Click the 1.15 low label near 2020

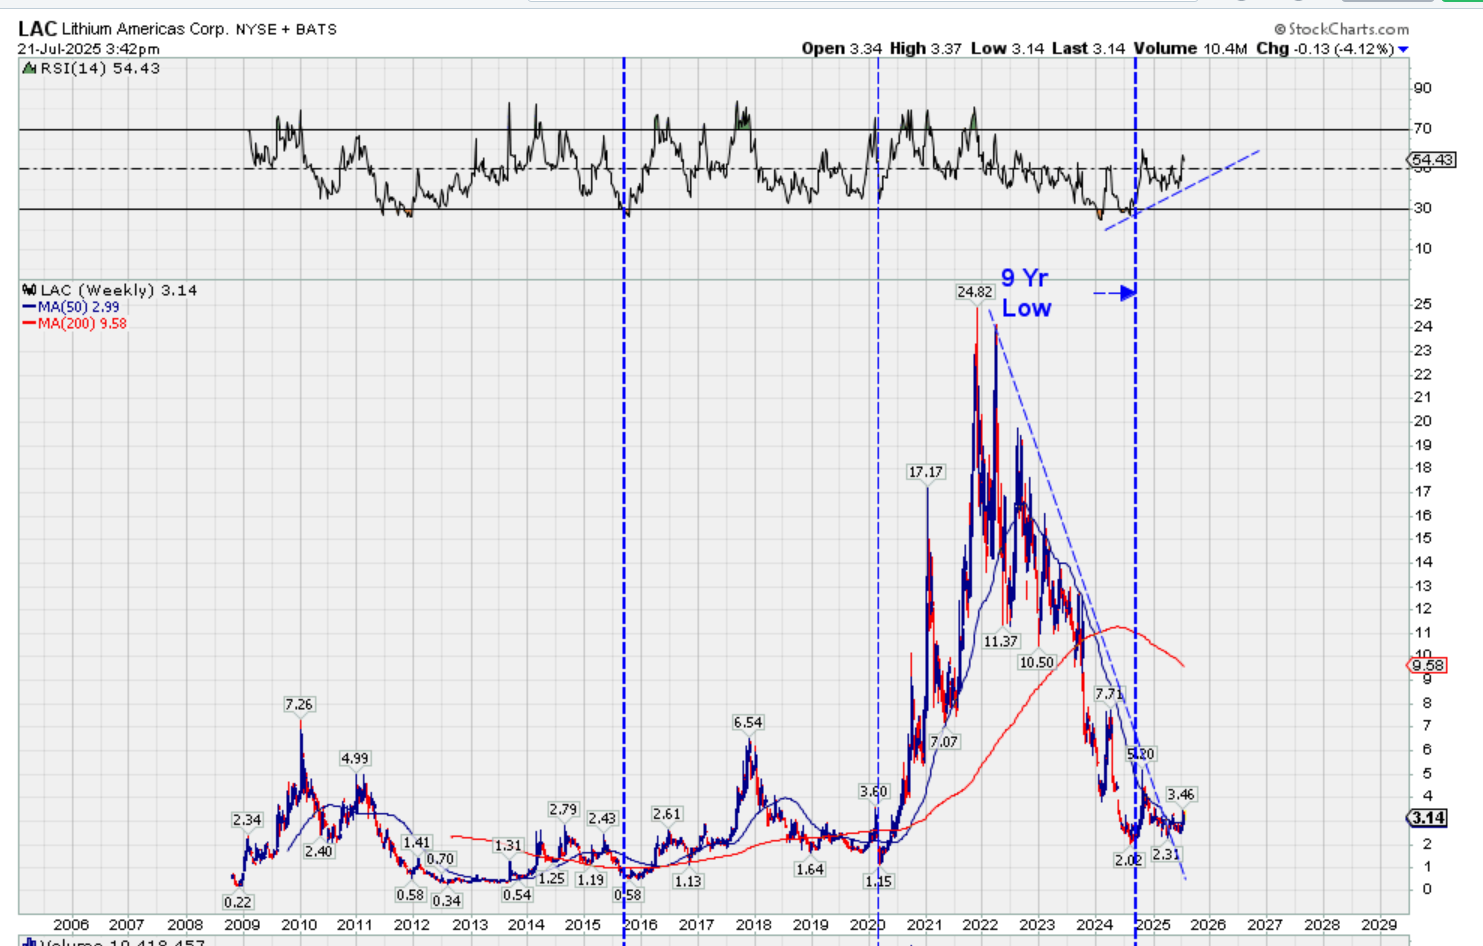click(879, 881)
